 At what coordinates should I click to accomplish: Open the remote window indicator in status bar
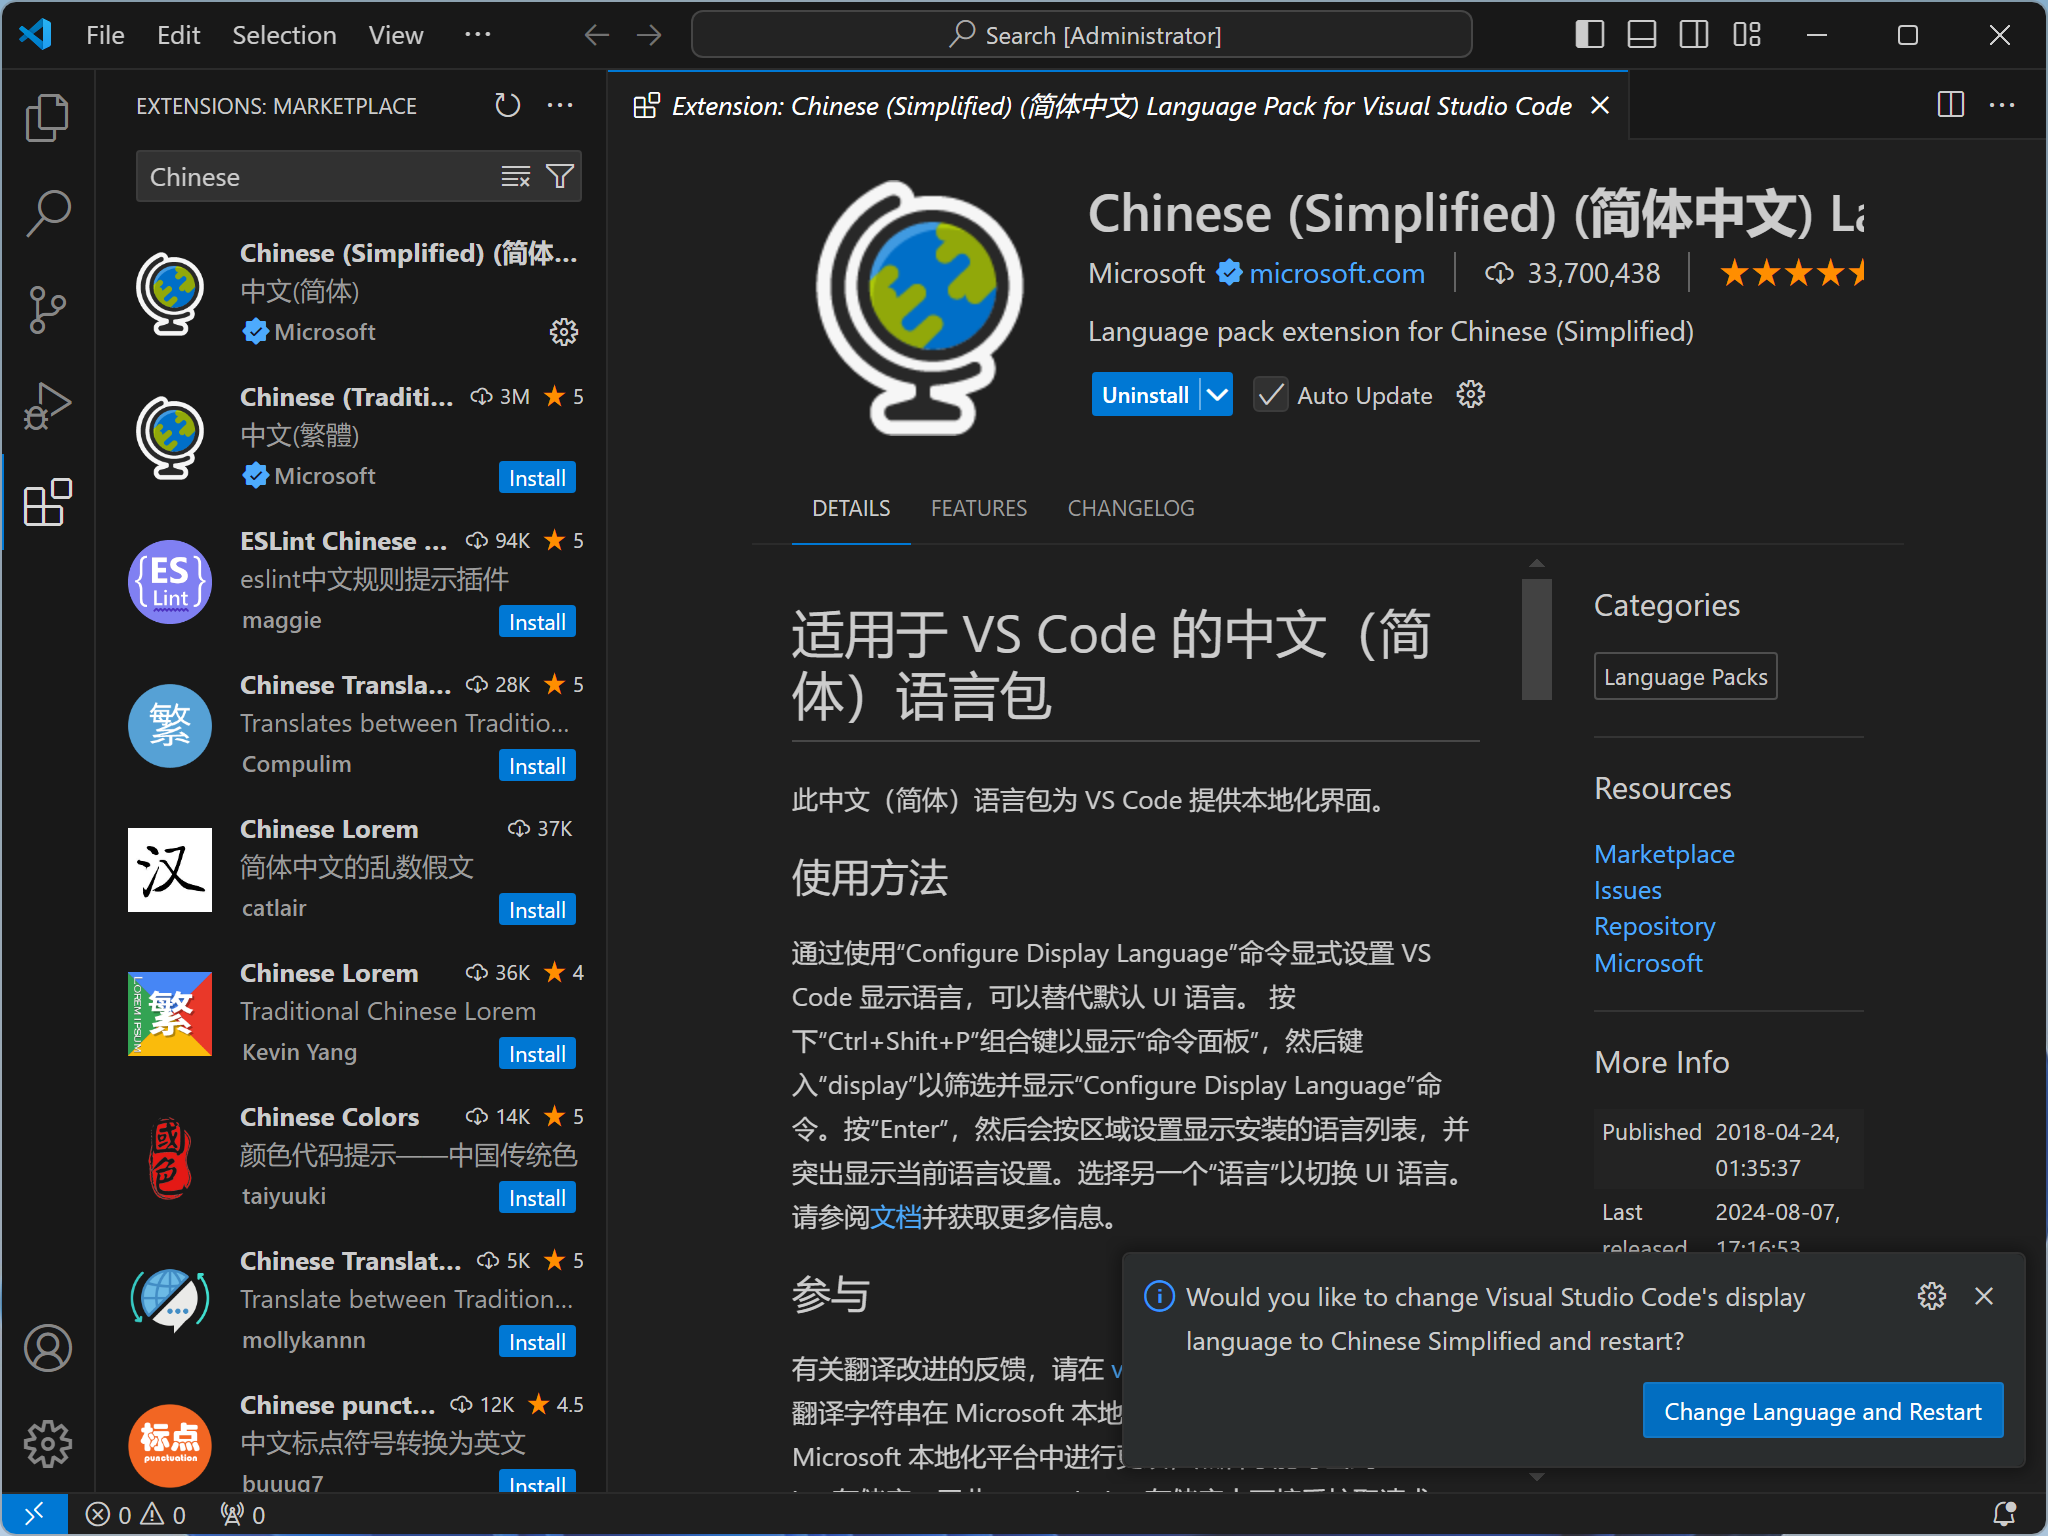34,1514
